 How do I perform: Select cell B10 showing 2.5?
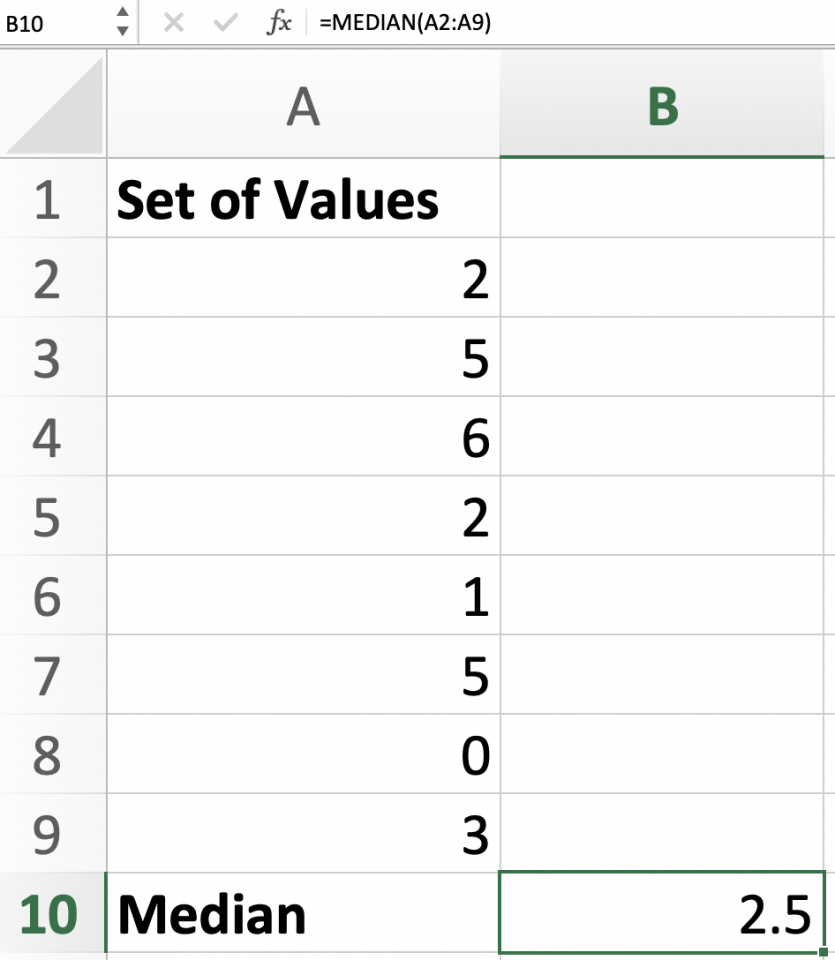662,914
